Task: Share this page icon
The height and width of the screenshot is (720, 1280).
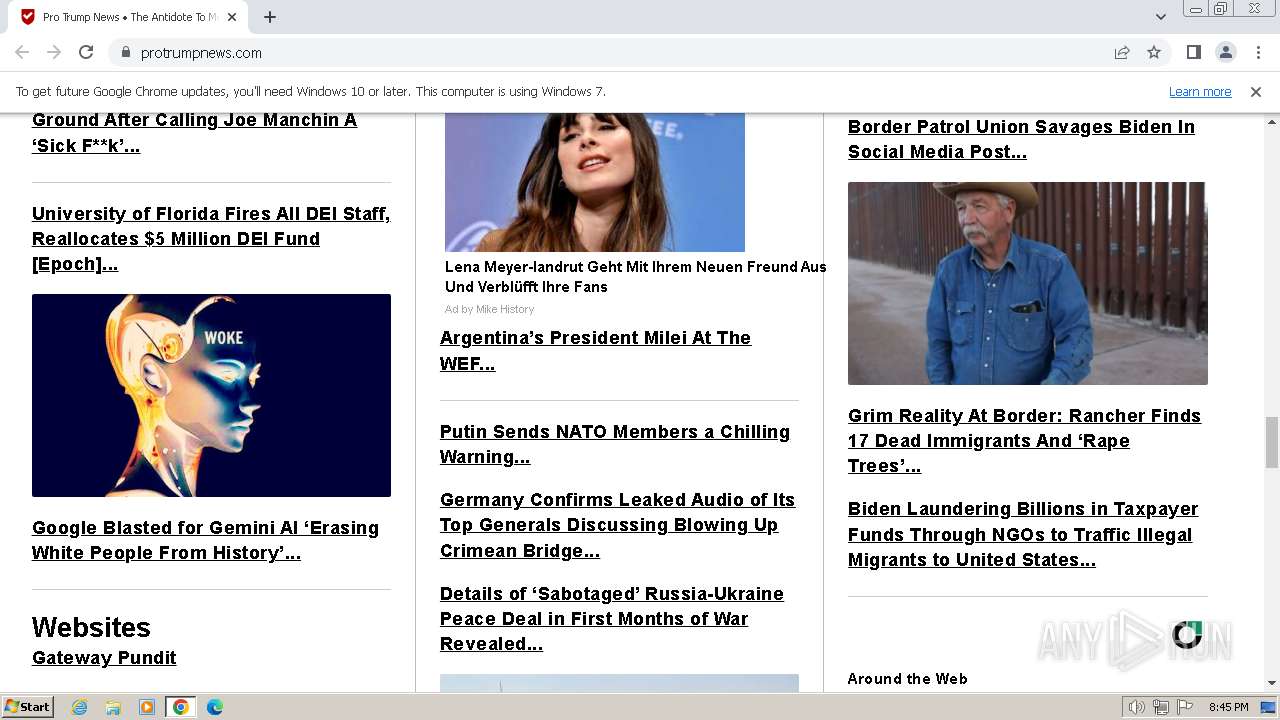Action: point(1122,52)
